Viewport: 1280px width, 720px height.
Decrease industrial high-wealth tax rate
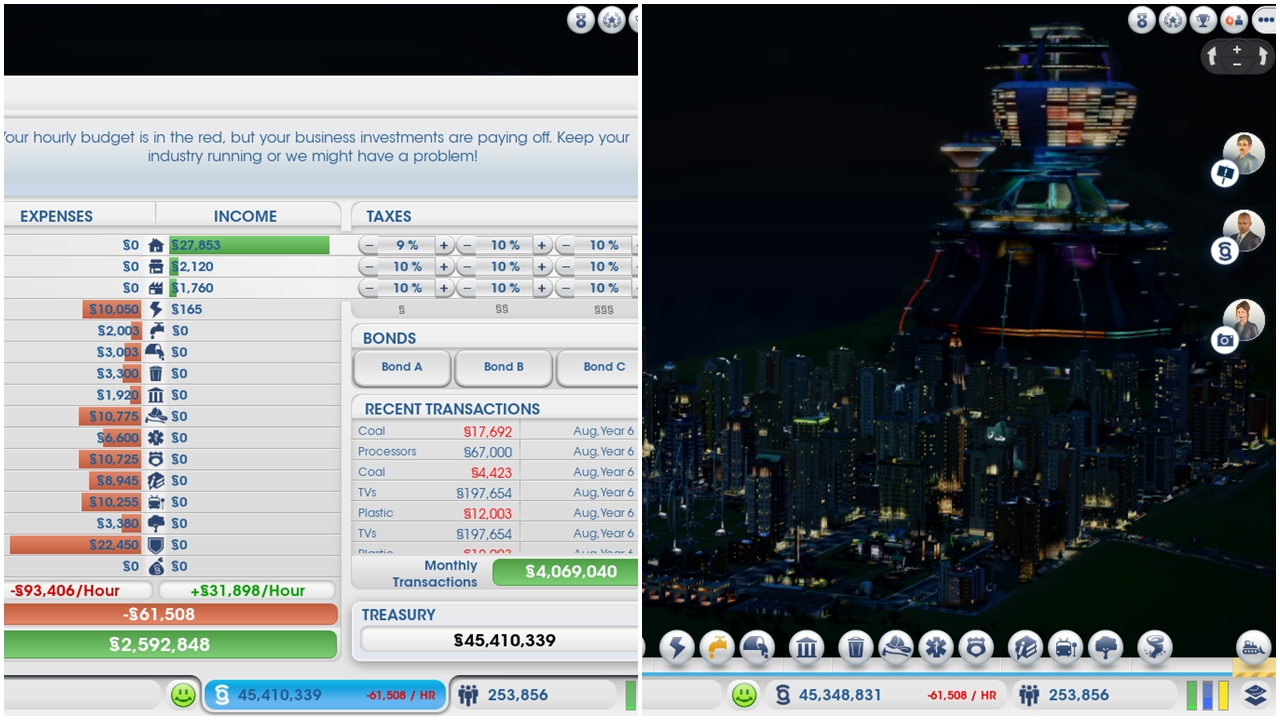pyautogui.click(x=566, y=288)
